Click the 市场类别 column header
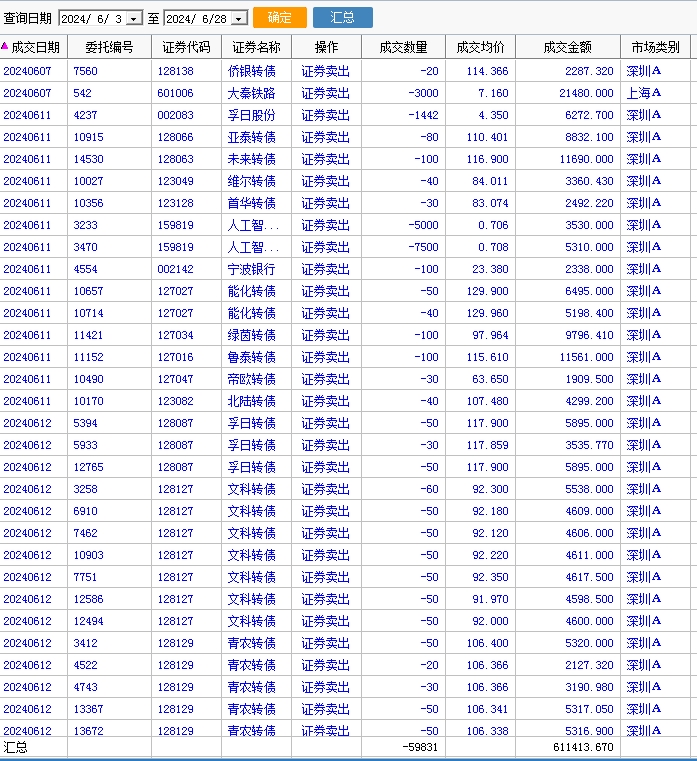 (x=655, y=47)
